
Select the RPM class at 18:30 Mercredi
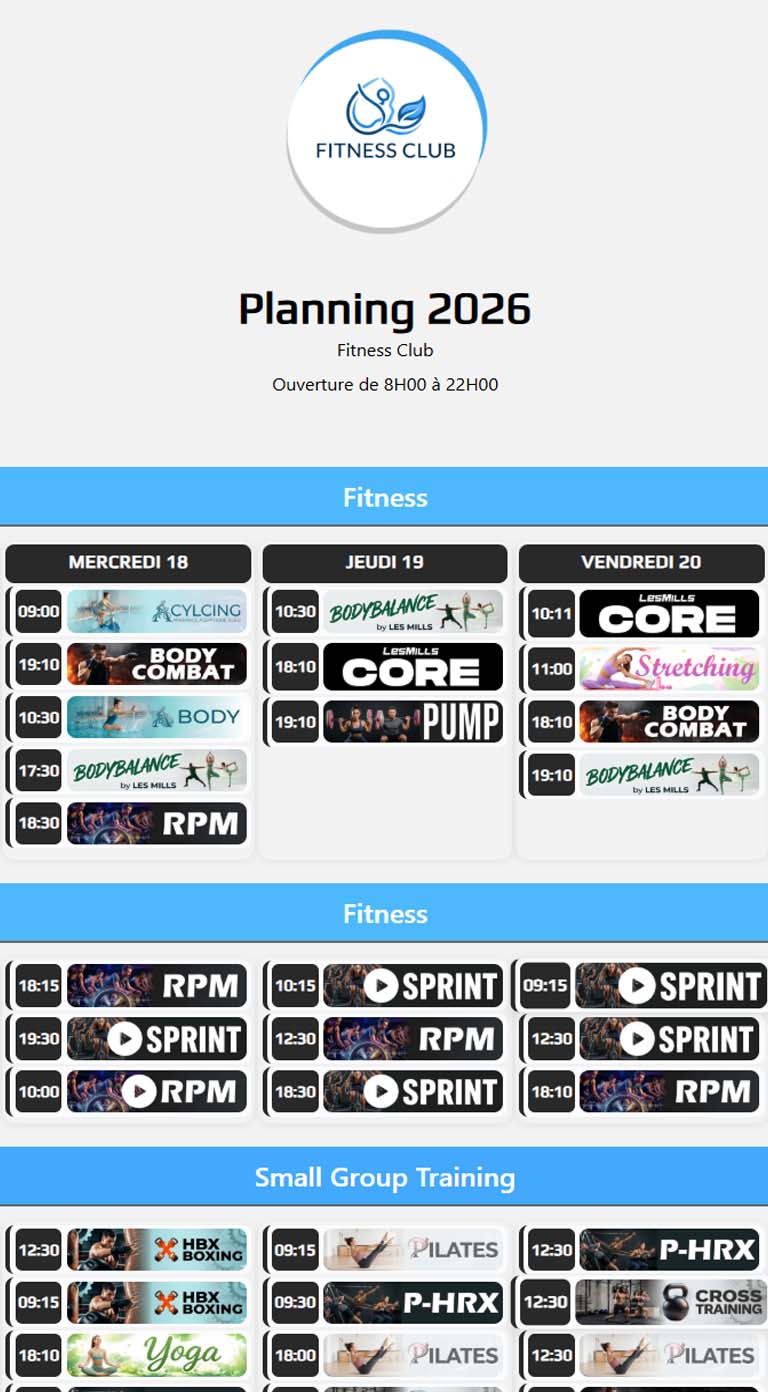point(156,824)
